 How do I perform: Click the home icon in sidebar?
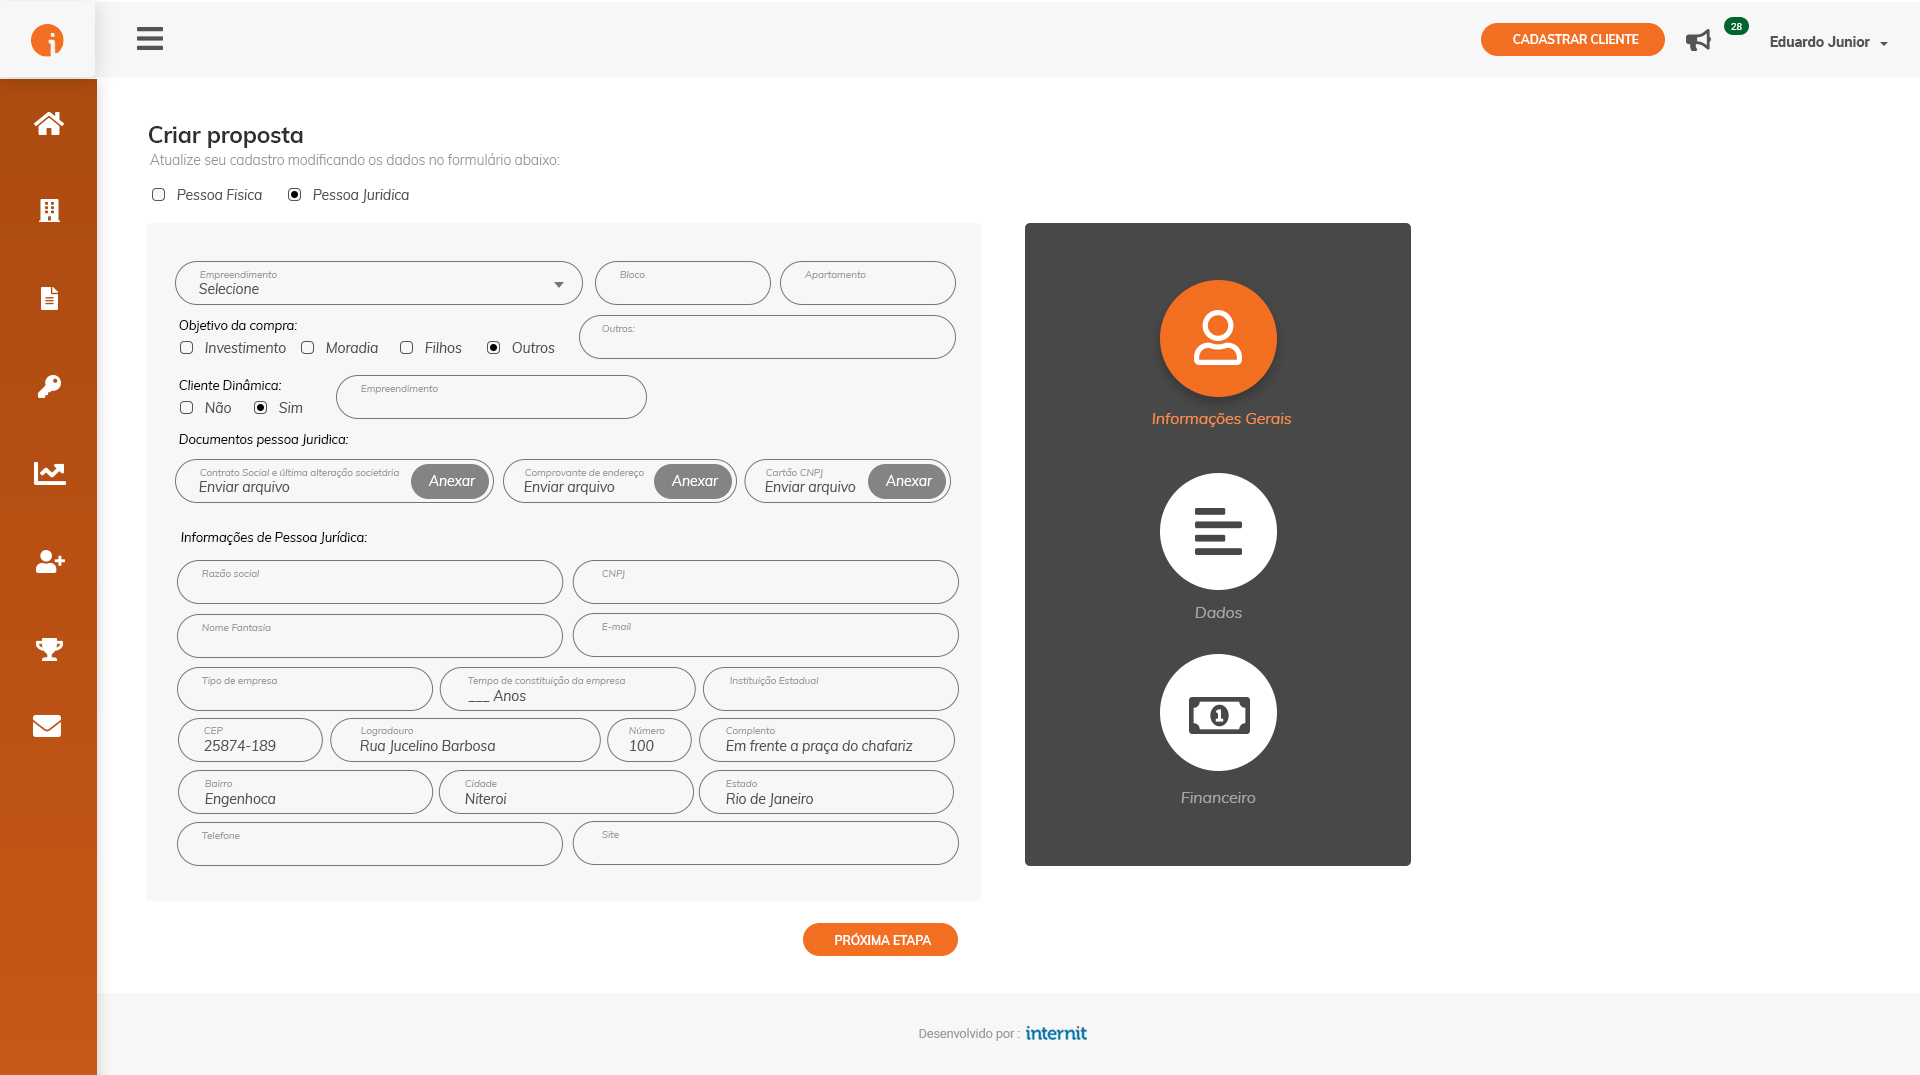48,123
